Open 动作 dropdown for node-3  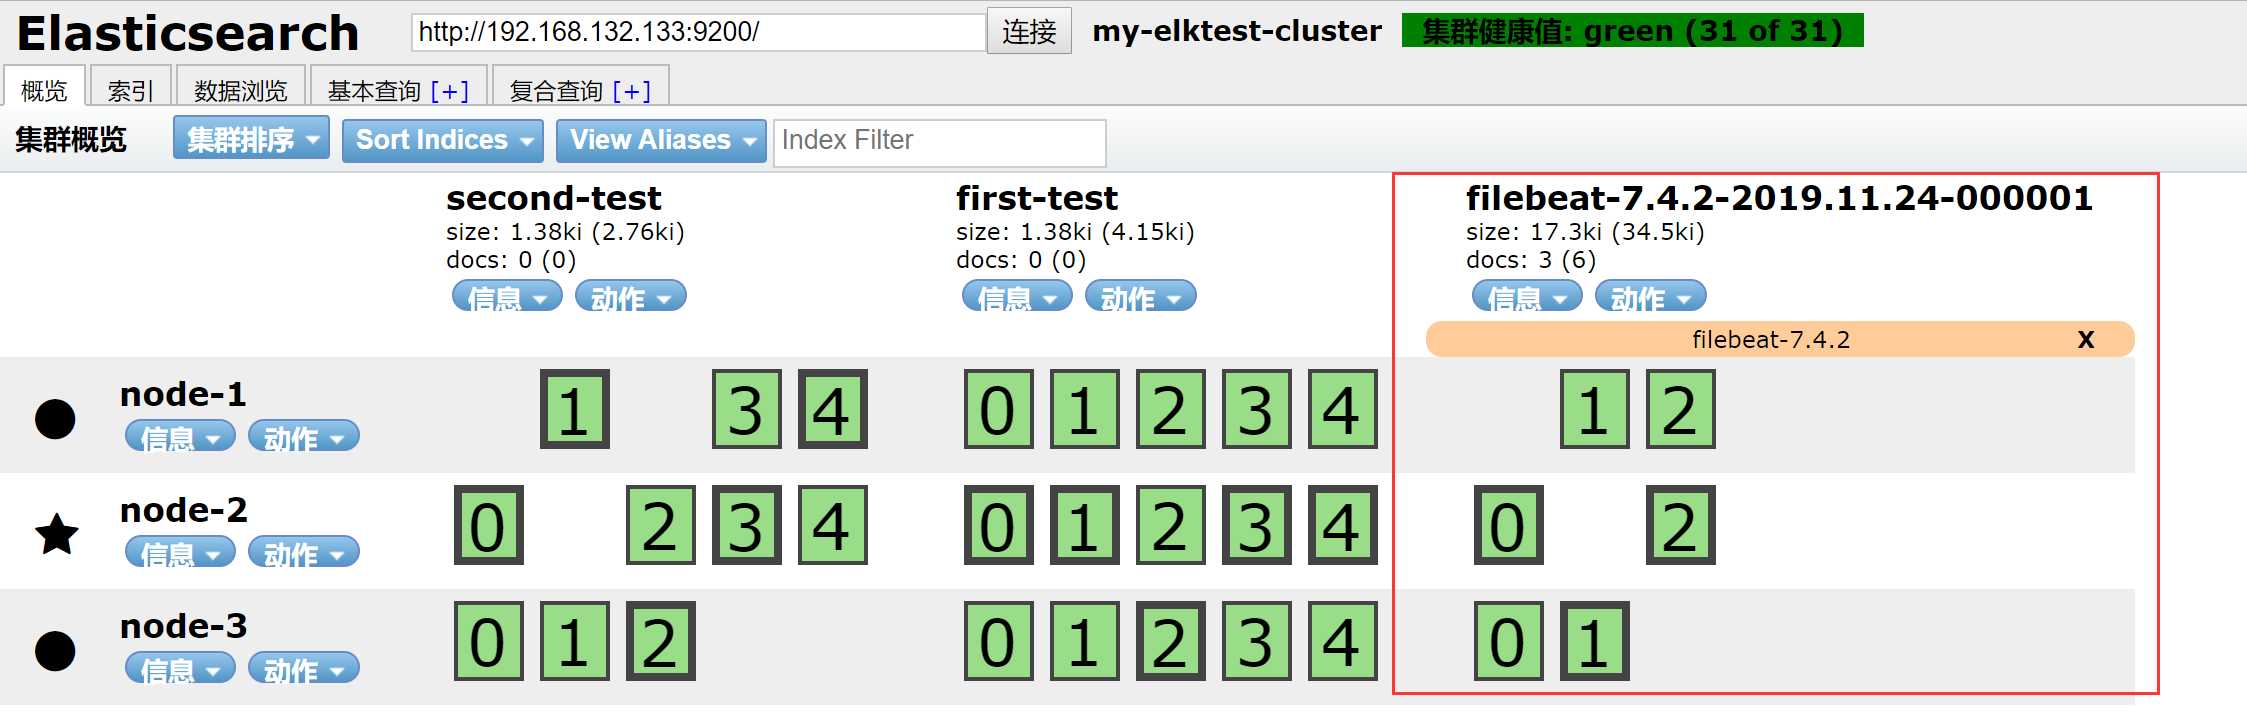tap(304, 668)
